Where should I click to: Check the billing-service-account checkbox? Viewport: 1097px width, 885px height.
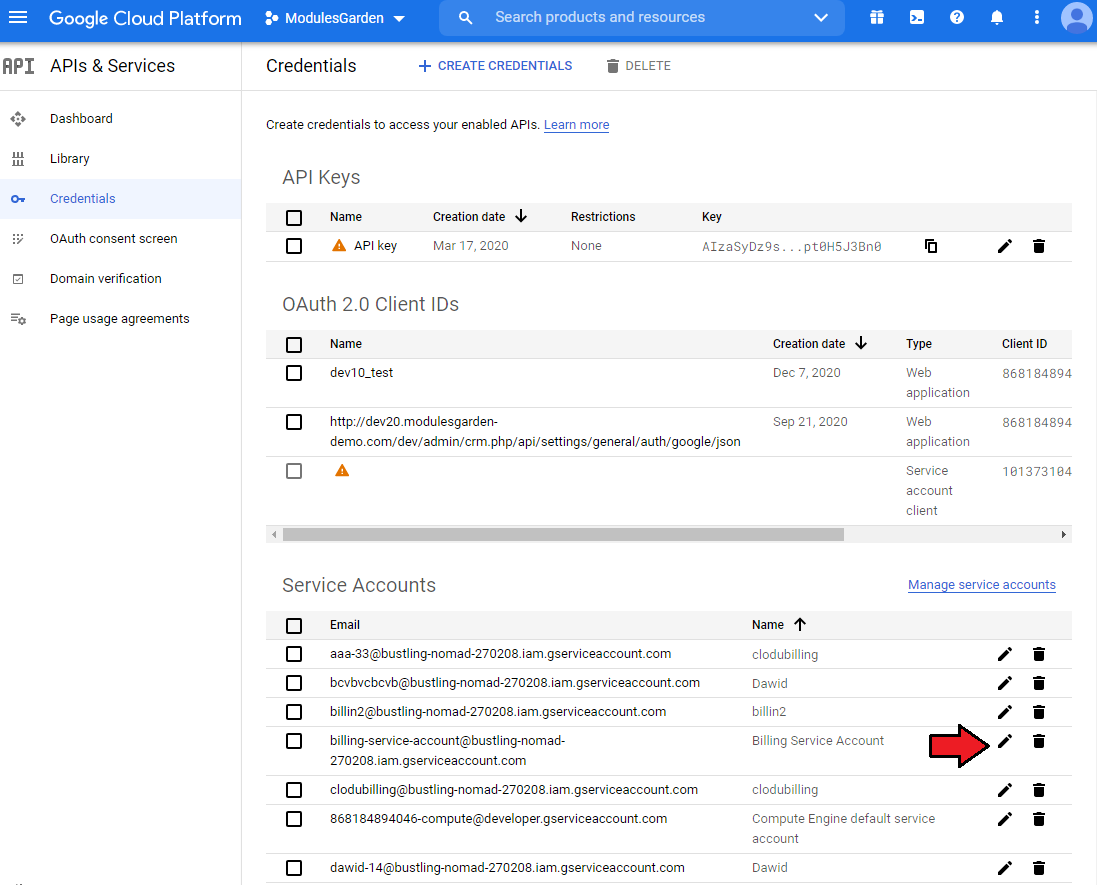point(294,741)
